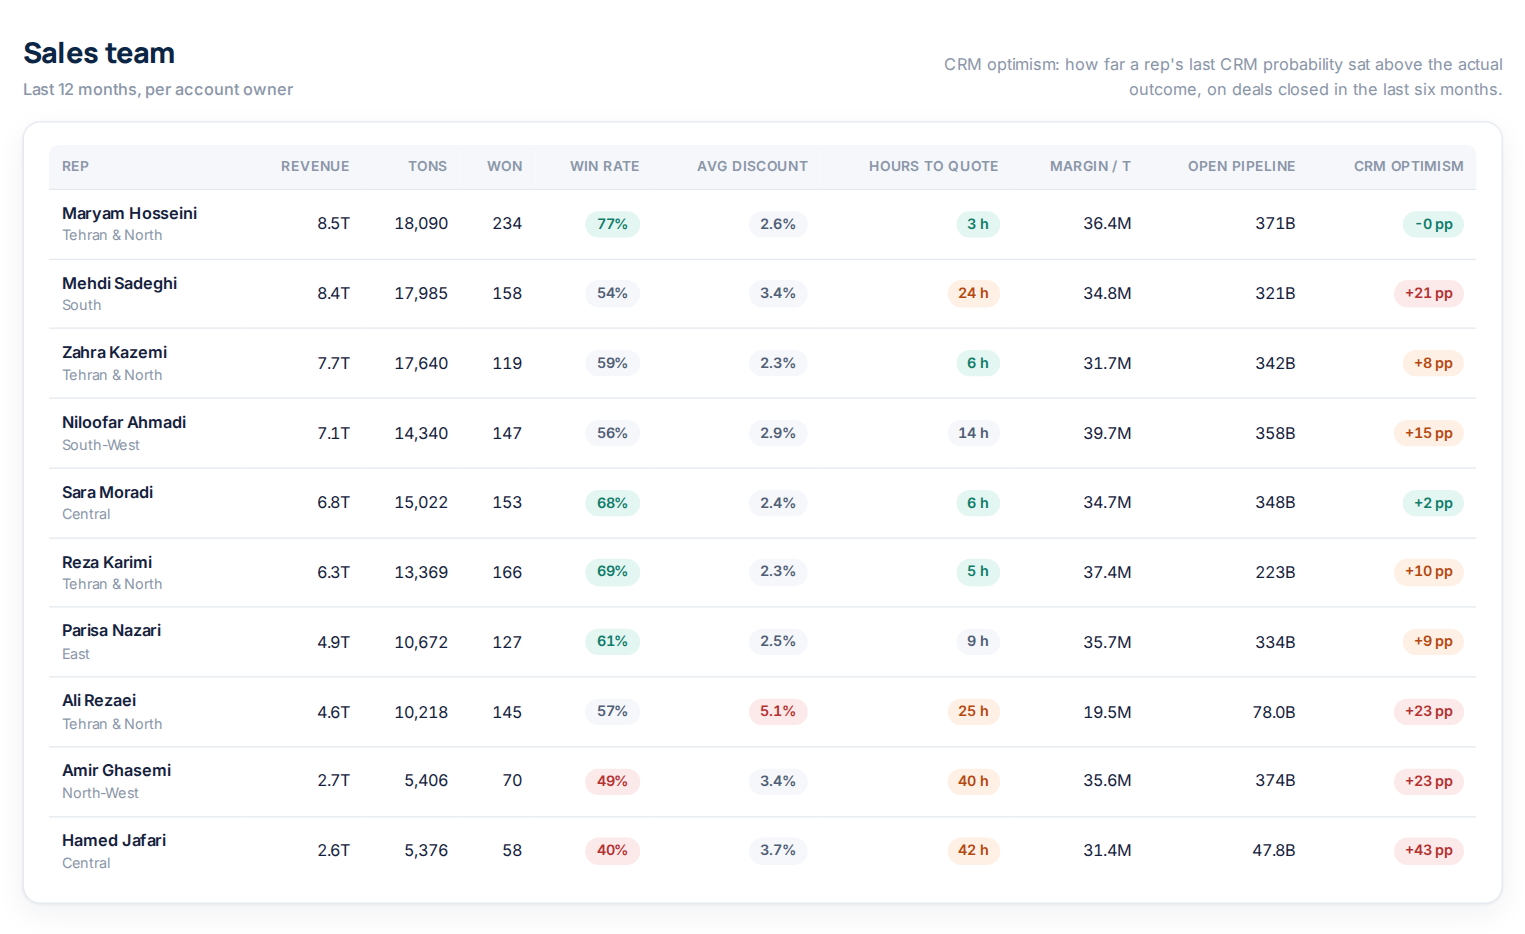Click Ali Rezaei's 78.0B open pipeline
The height and width of the screenshot is (934, 1525).
pyautogui.click(x=1274, y=712)
